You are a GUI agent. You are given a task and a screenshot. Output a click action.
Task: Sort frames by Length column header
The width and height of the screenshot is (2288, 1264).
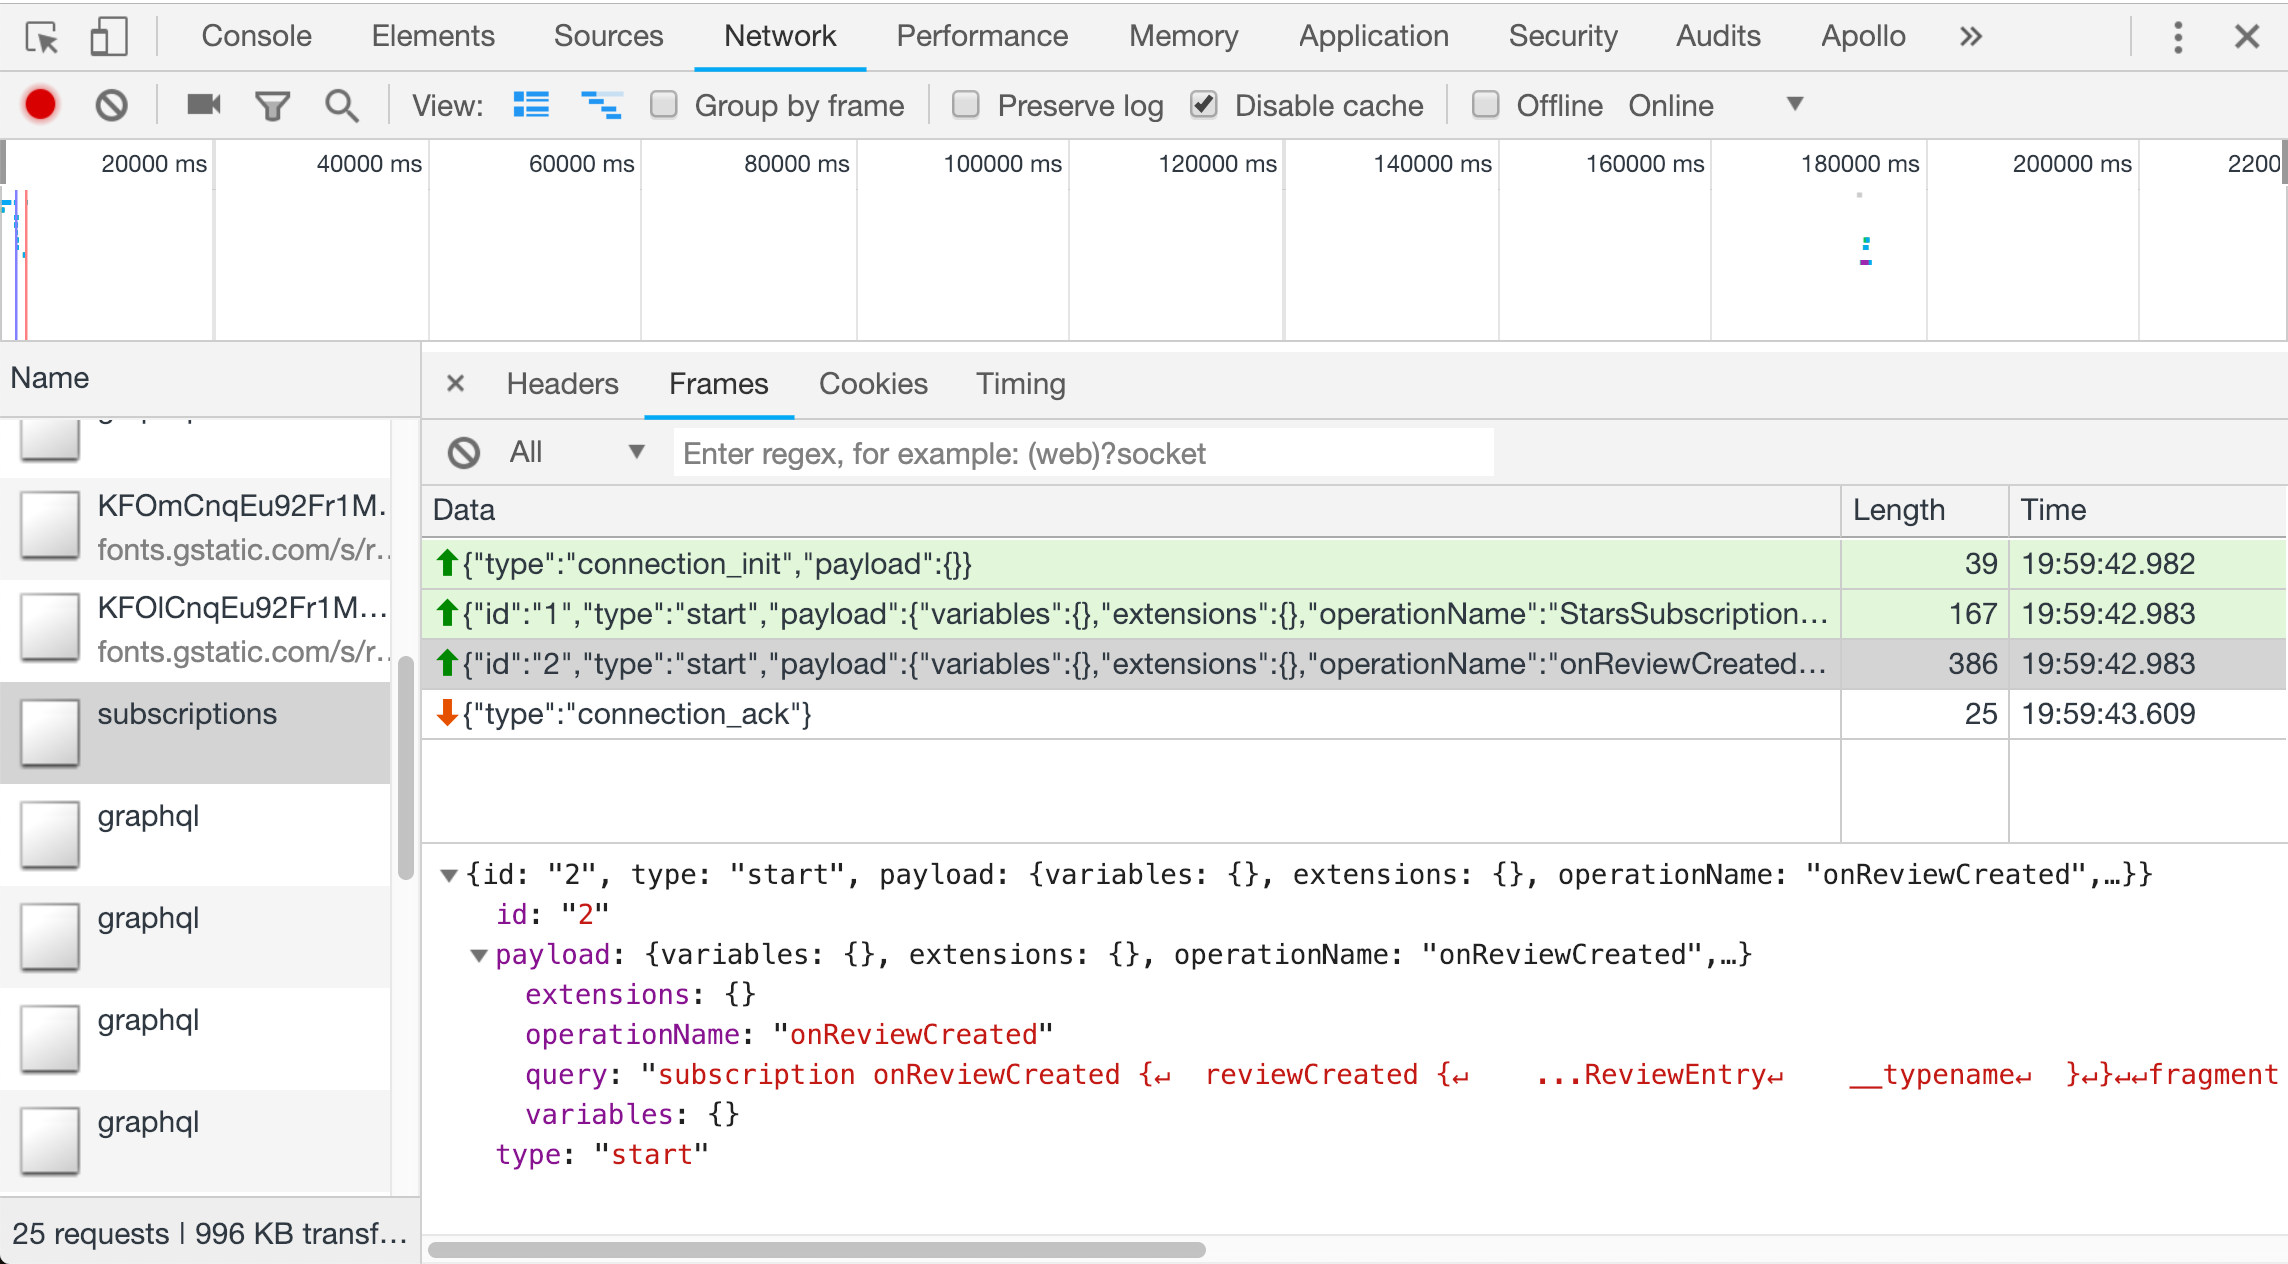[1925, 510]
